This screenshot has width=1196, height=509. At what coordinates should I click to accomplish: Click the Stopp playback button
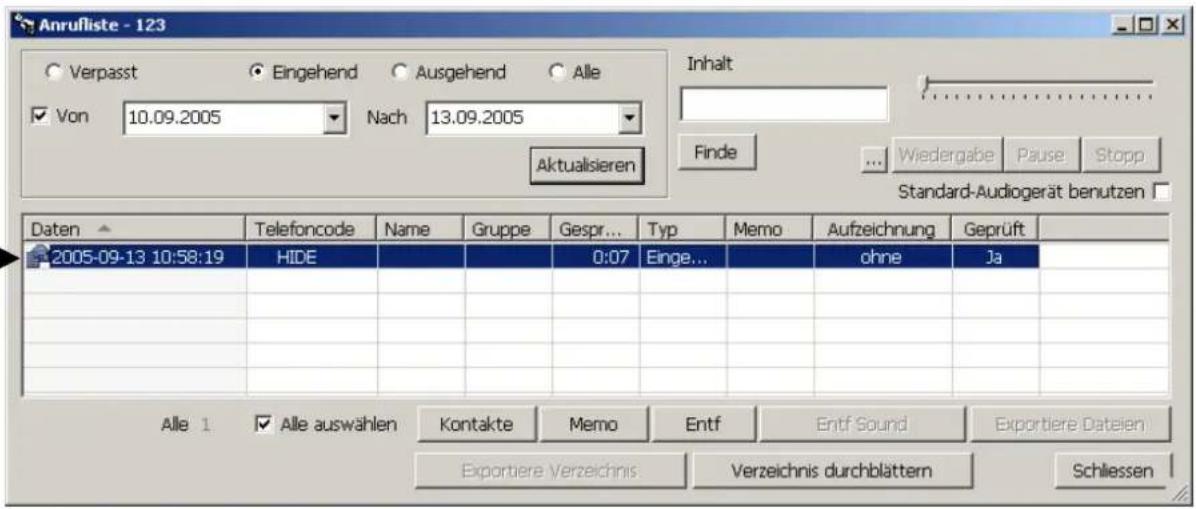(x=1121, y=156)
